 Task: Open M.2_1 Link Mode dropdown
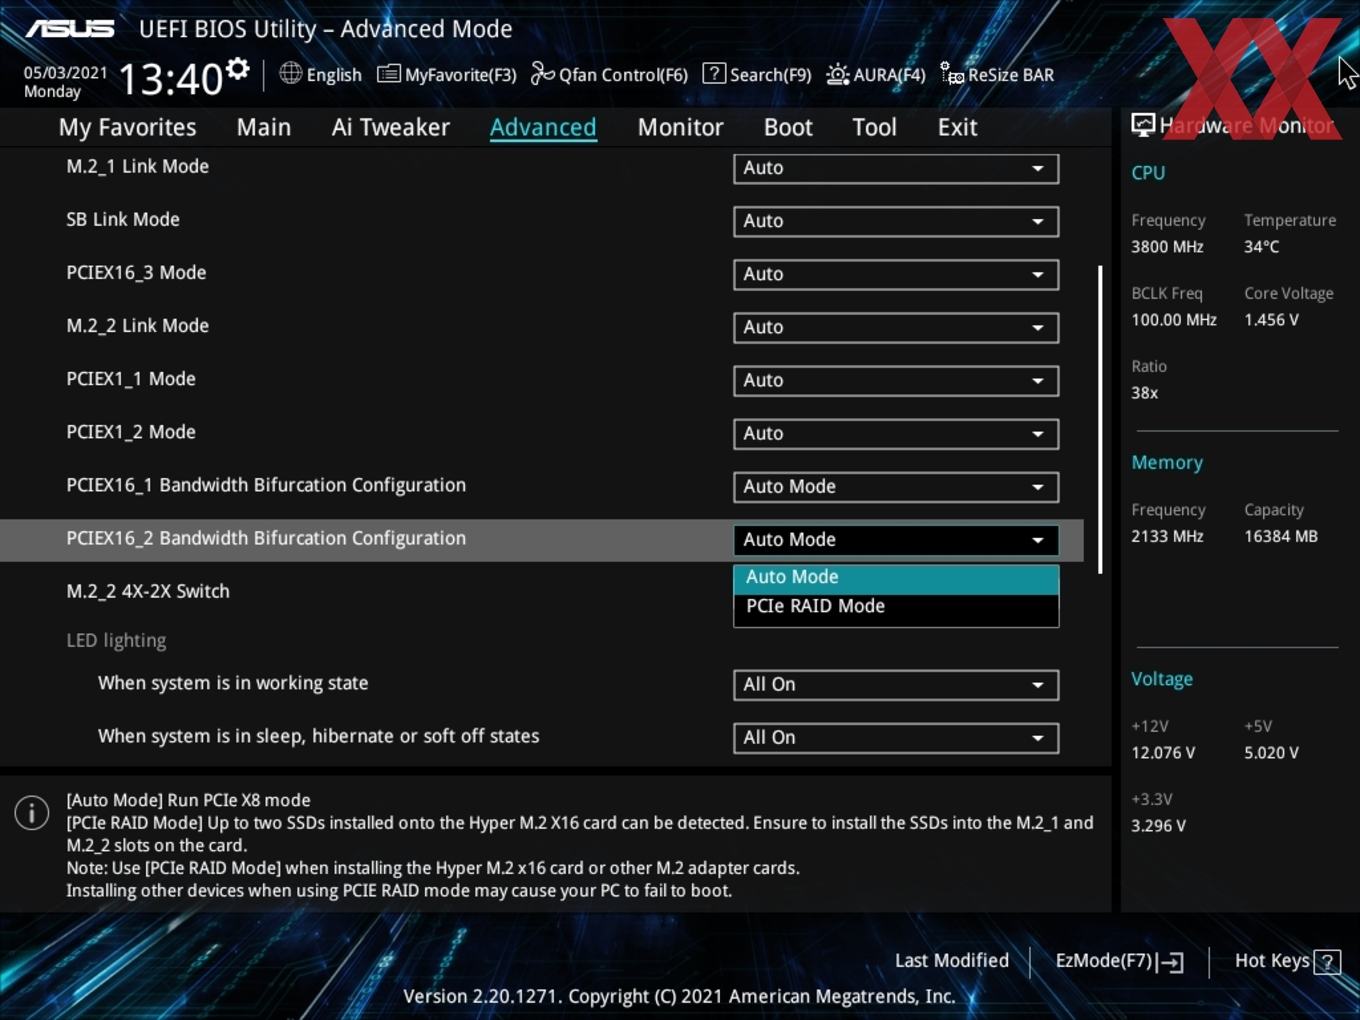pyautogui.click(x=896, y=168)
